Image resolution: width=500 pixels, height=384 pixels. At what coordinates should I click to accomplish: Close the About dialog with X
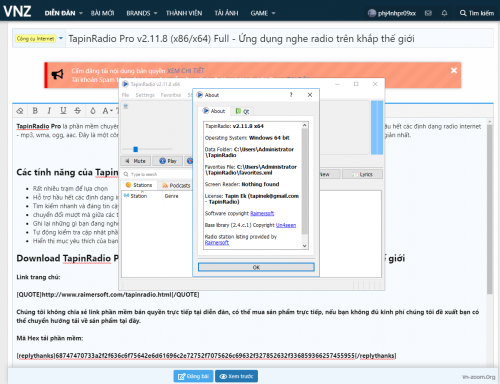(310, 95)
